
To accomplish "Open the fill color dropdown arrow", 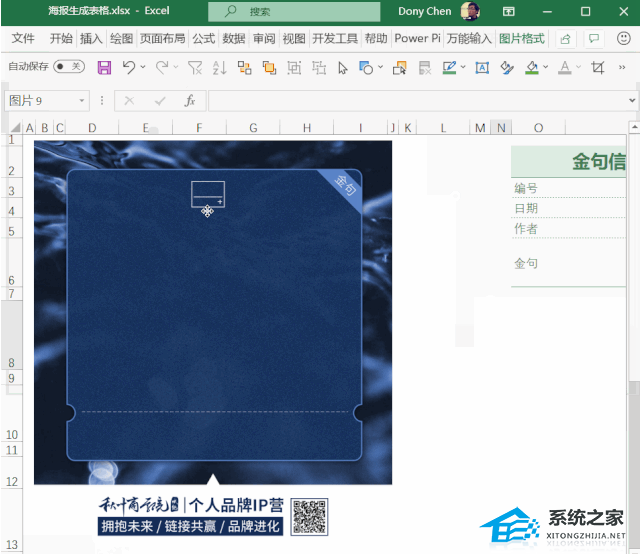I will (x=545, y=66).
